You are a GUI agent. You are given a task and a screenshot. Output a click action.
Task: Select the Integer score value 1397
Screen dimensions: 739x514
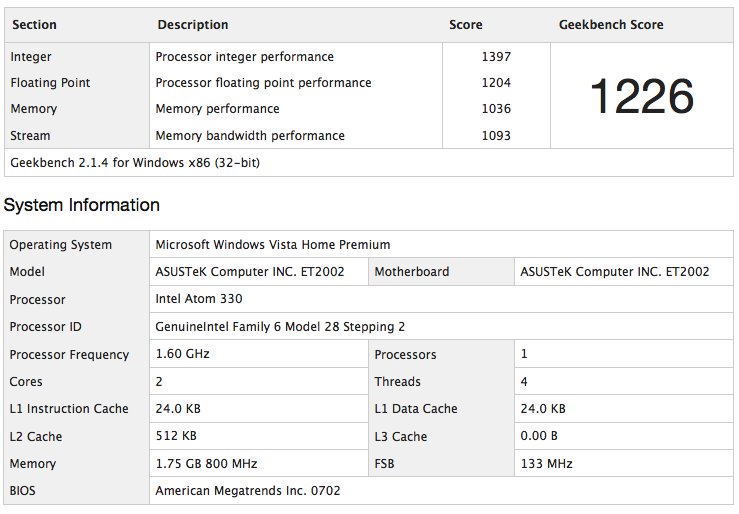click(496, 57)
